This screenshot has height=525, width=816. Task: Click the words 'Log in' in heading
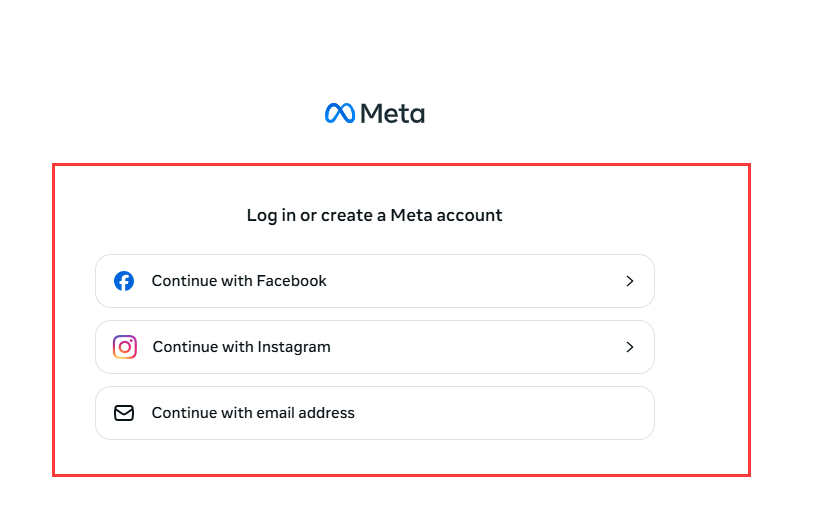[262, 215]
